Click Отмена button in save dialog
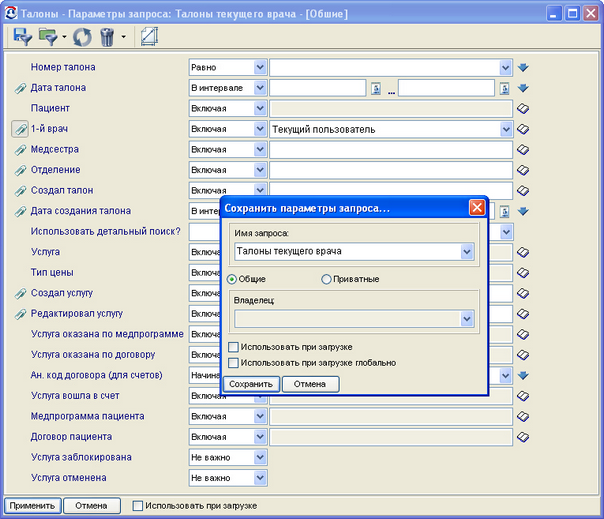Image resolution: width=604 pixels, height=519 pixels. coord(310,384)
